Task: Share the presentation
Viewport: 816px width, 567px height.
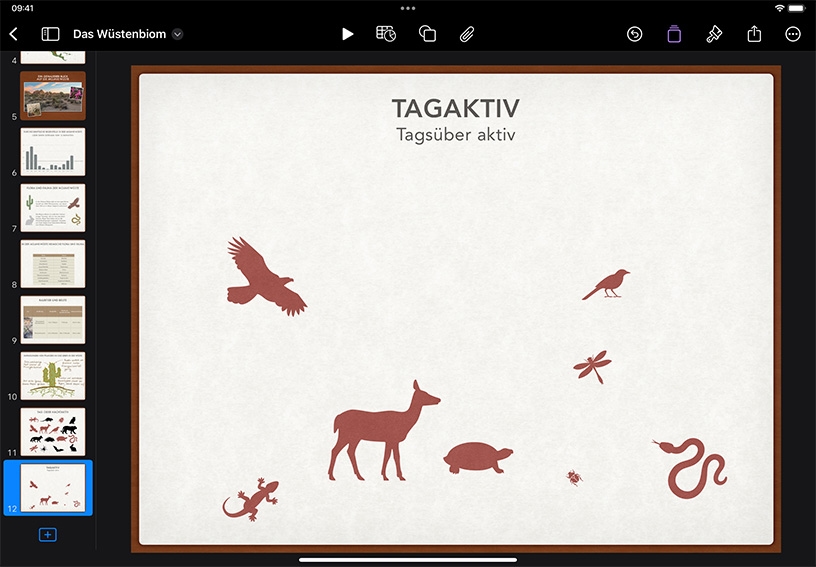Action: coord(754,34)
